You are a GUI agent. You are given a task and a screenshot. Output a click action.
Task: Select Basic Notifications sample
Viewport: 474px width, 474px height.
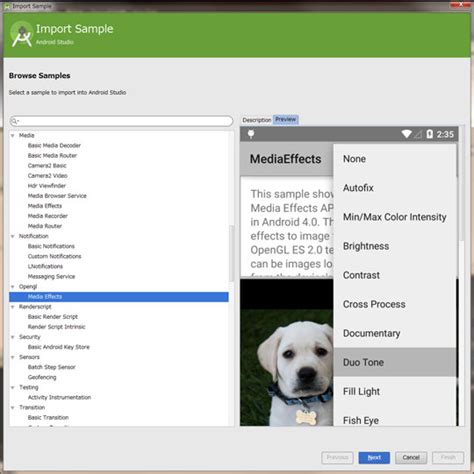(51, 246)
